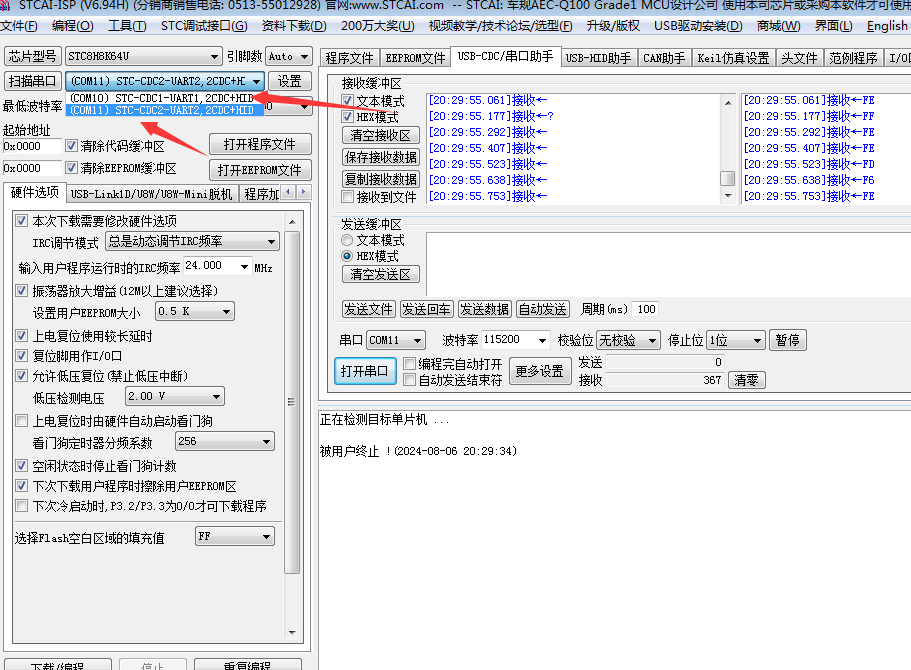Switch to the EEPROM文件 tab

click(415, 58)
